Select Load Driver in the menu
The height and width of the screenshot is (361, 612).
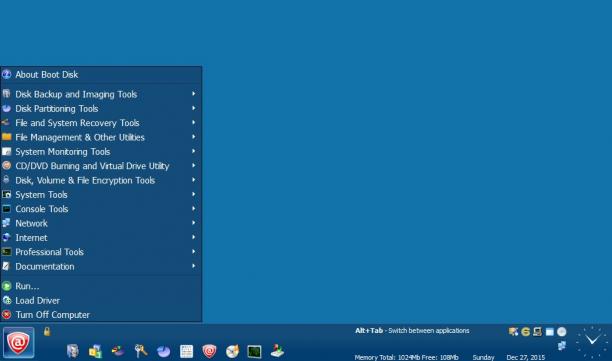tap(101, 301)
